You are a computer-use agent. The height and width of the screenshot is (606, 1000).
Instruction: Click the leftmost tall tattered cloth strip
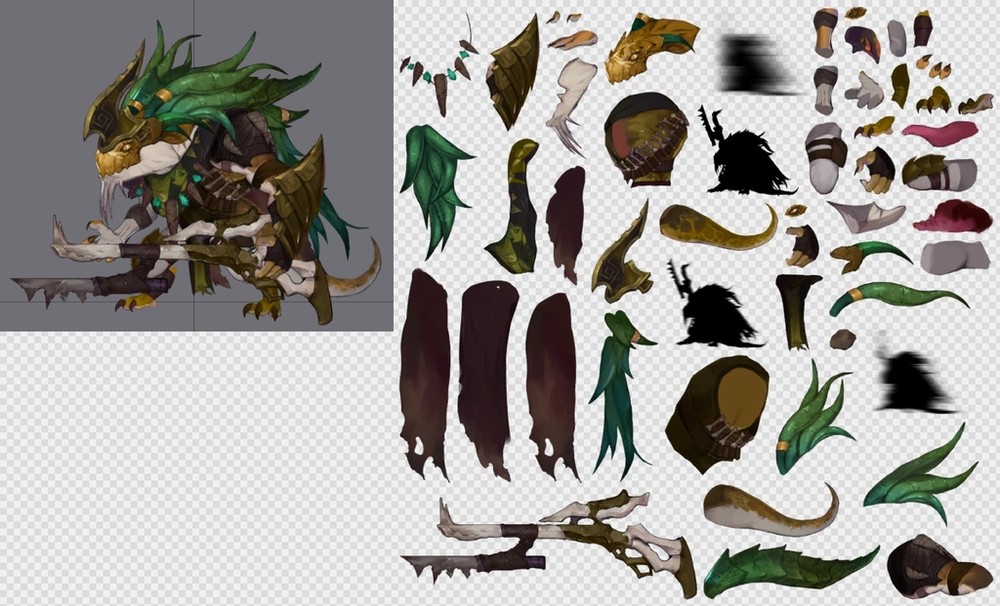(x=425, y=372)
